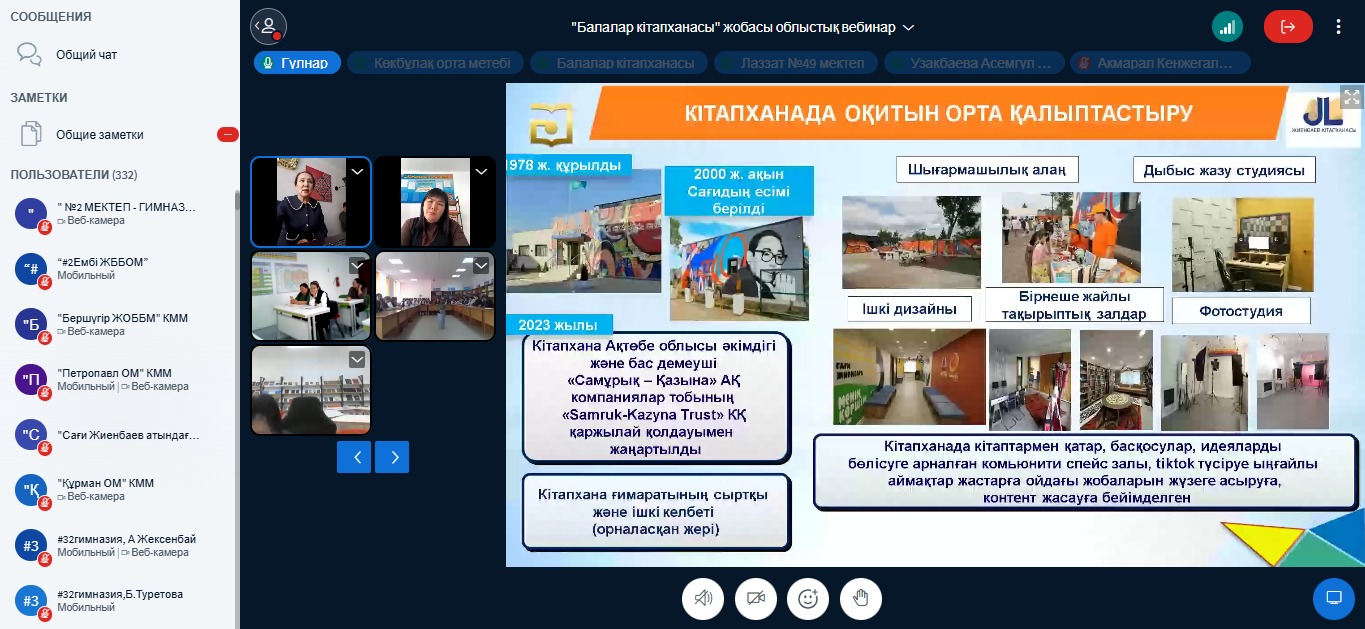Click the red leave meeting button
This screenshot has height=629, width=1365.
[1288, 27]
